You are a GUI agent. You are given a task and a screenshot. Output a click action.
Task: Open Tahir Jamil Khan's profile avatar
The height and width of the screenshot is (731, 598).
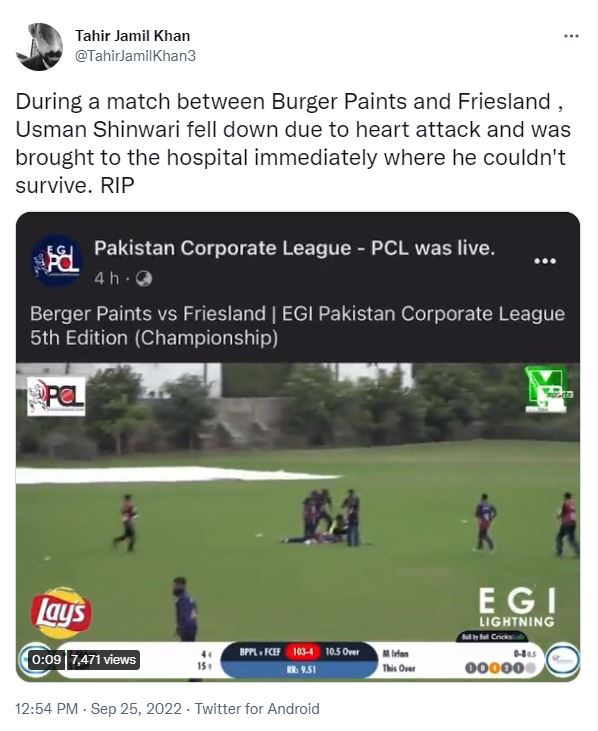39,47
